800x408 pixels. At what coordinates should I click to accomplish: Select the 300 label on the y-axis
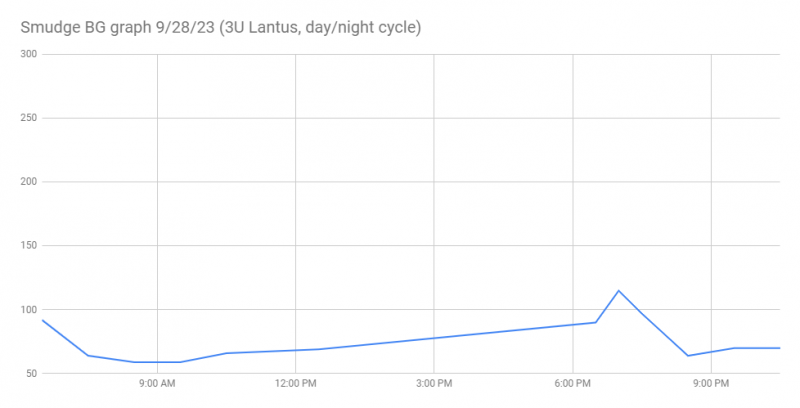[x=28, y=54]
